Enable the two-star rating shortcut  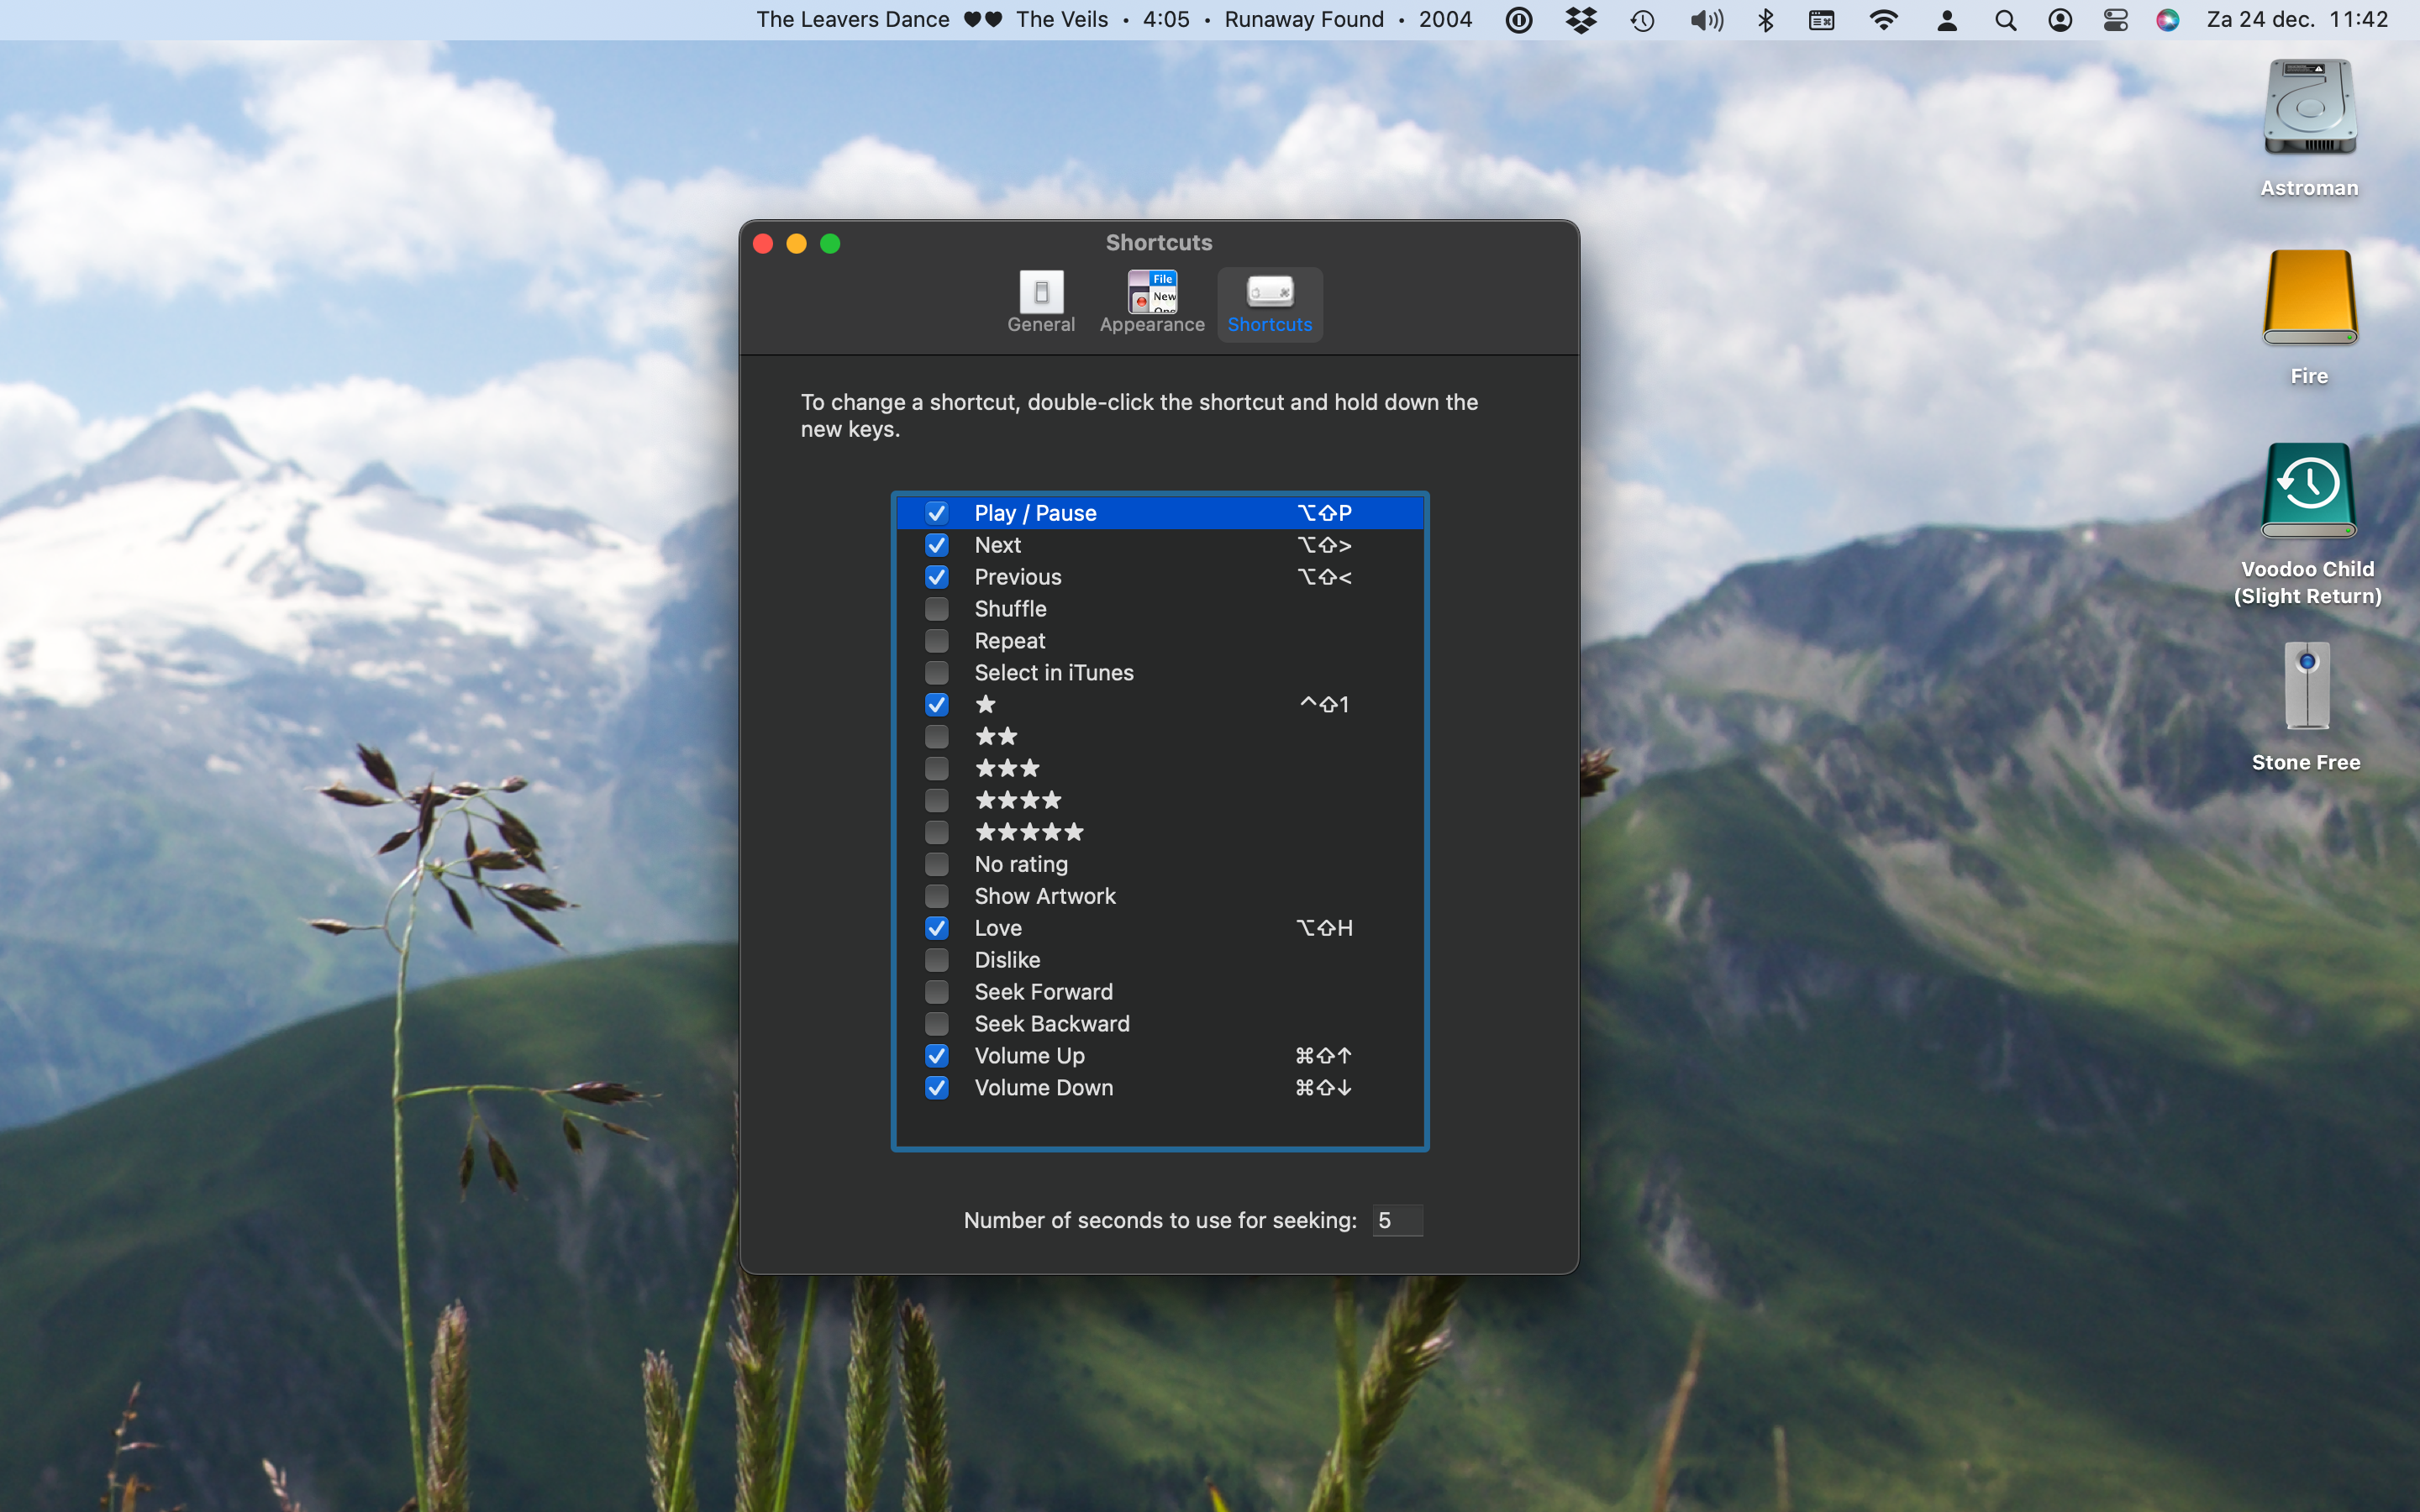click(936, 737)
